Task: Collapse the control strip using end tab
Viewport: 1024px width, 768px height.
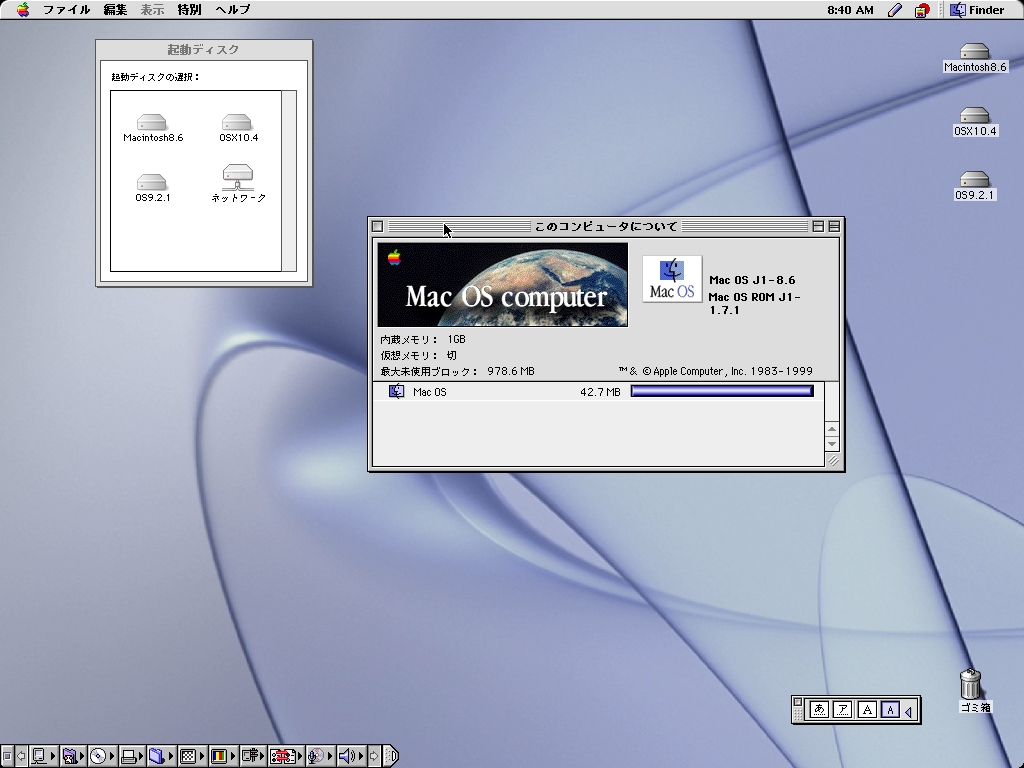Action: (391, 756)
